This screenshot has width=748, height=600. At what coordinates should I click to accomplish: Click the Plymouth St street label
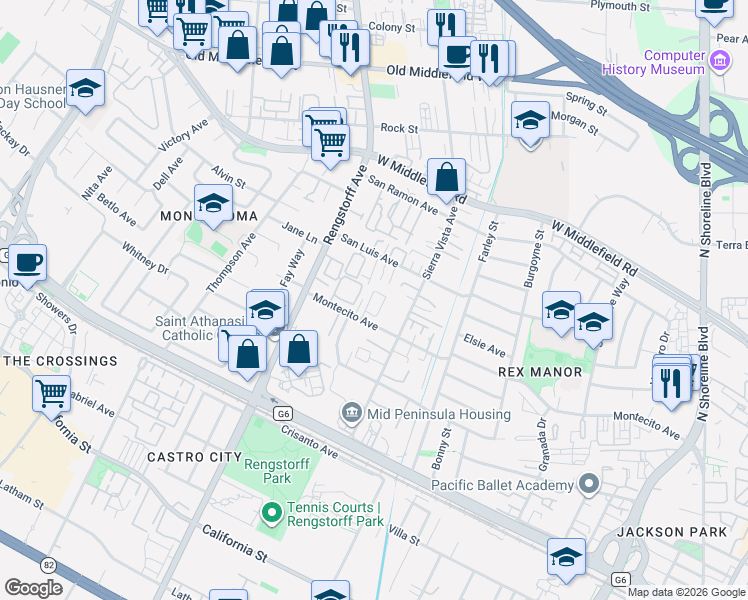620,6
